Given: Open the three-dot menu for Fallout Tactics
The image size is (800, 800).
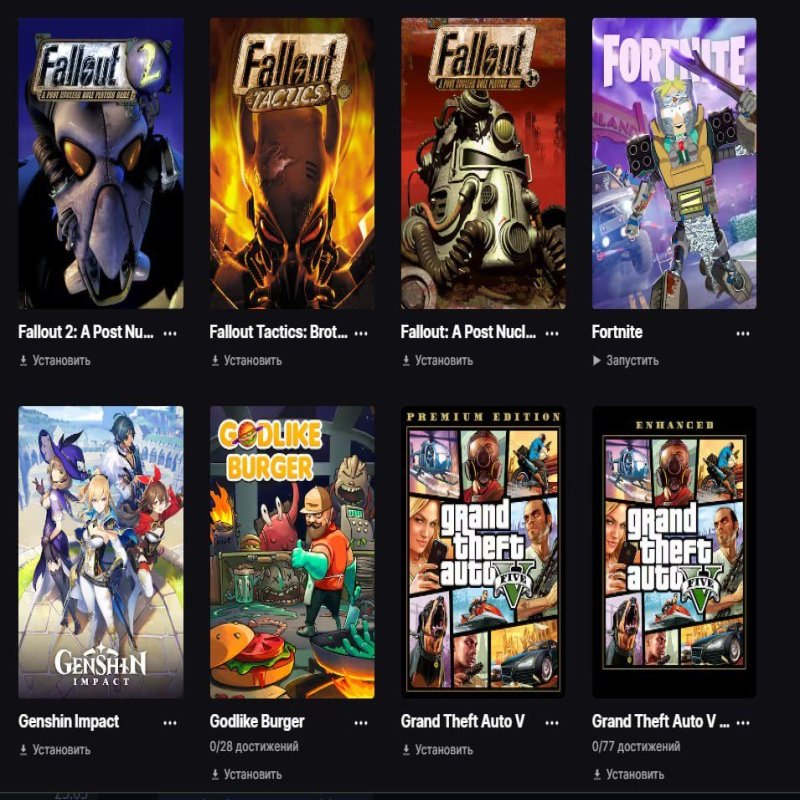Looking at the screenshot, I should pos(361,334).
